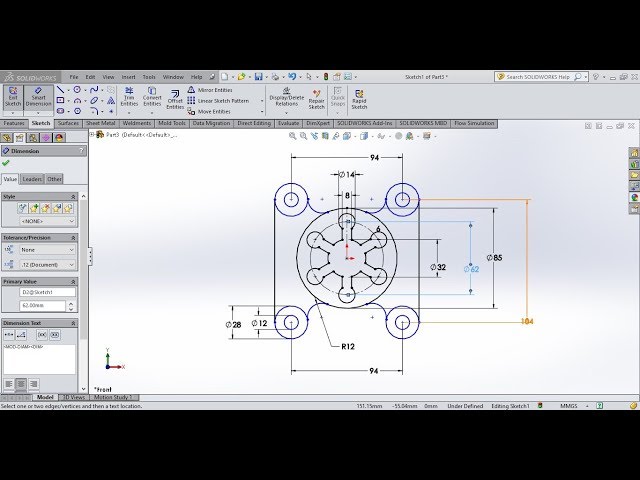Collapse the Style section
Viewport: 640px width, 480px height.
tap(73, 197)
